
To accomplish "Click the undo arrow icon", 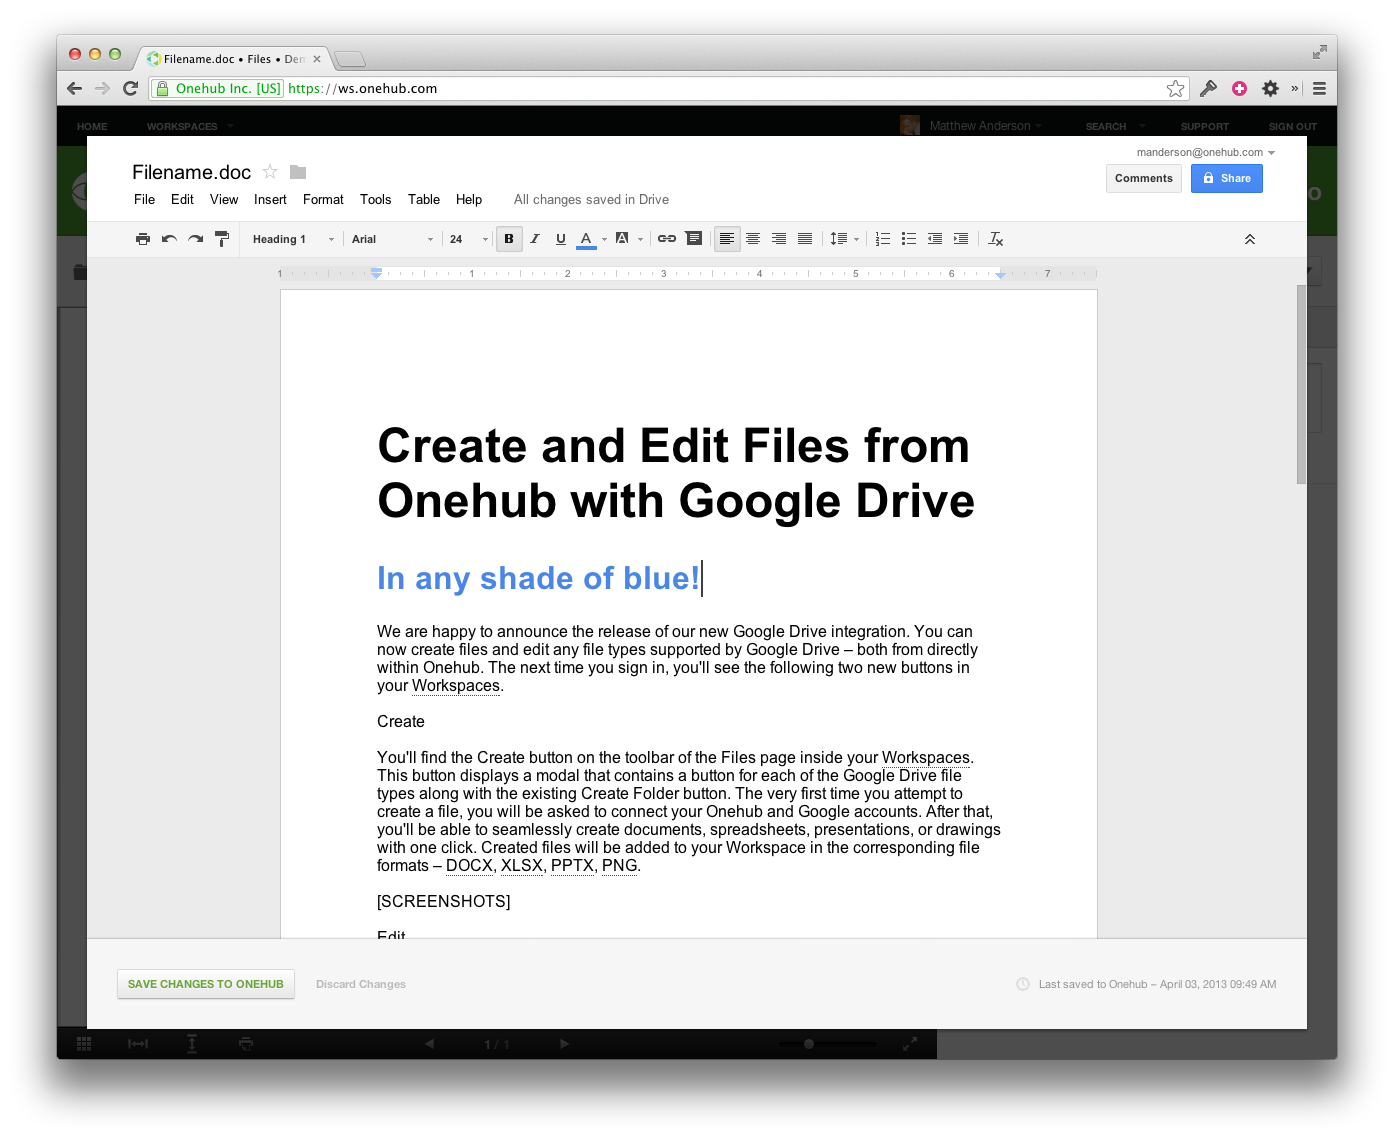I will tap(169, 239).
